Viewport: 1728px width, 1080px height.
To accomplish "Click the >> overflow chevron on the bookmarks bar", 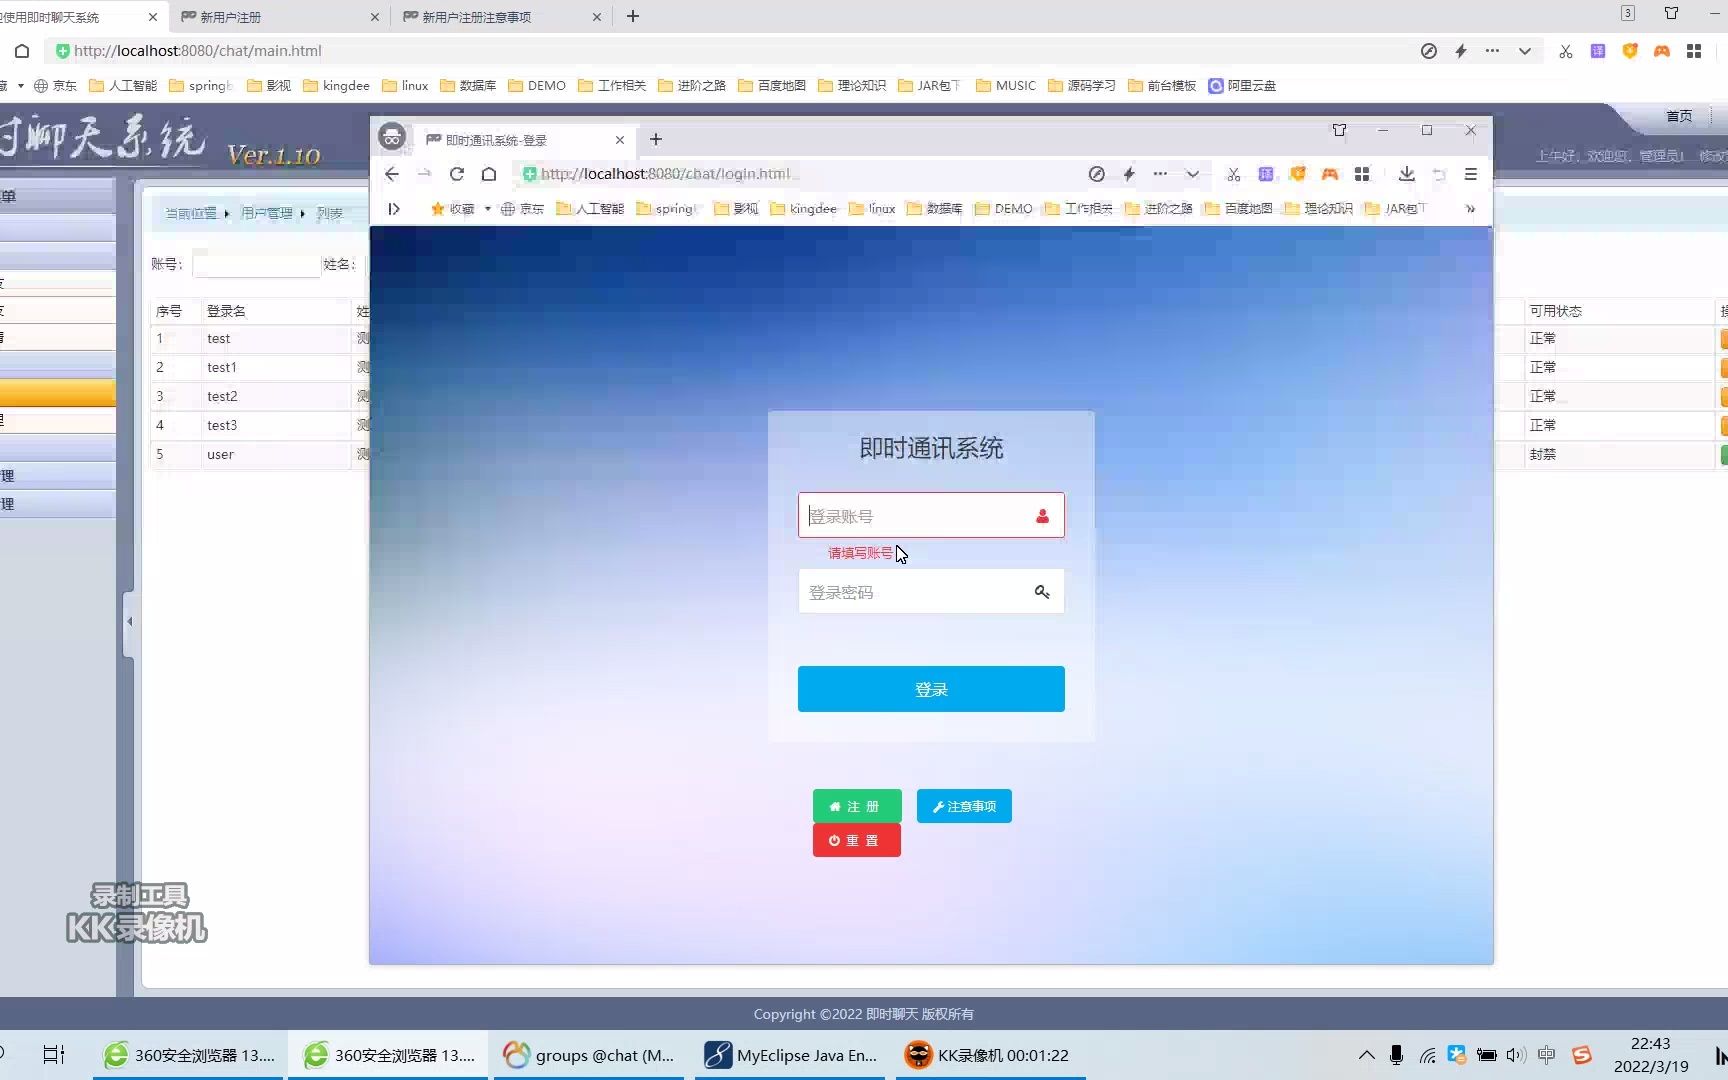I will (x=1469, y=208).
